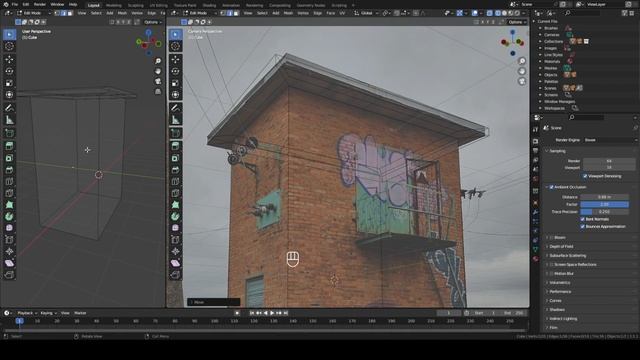
Task: Expand the Indirect Lighting panel
Action: coord(563,318)
